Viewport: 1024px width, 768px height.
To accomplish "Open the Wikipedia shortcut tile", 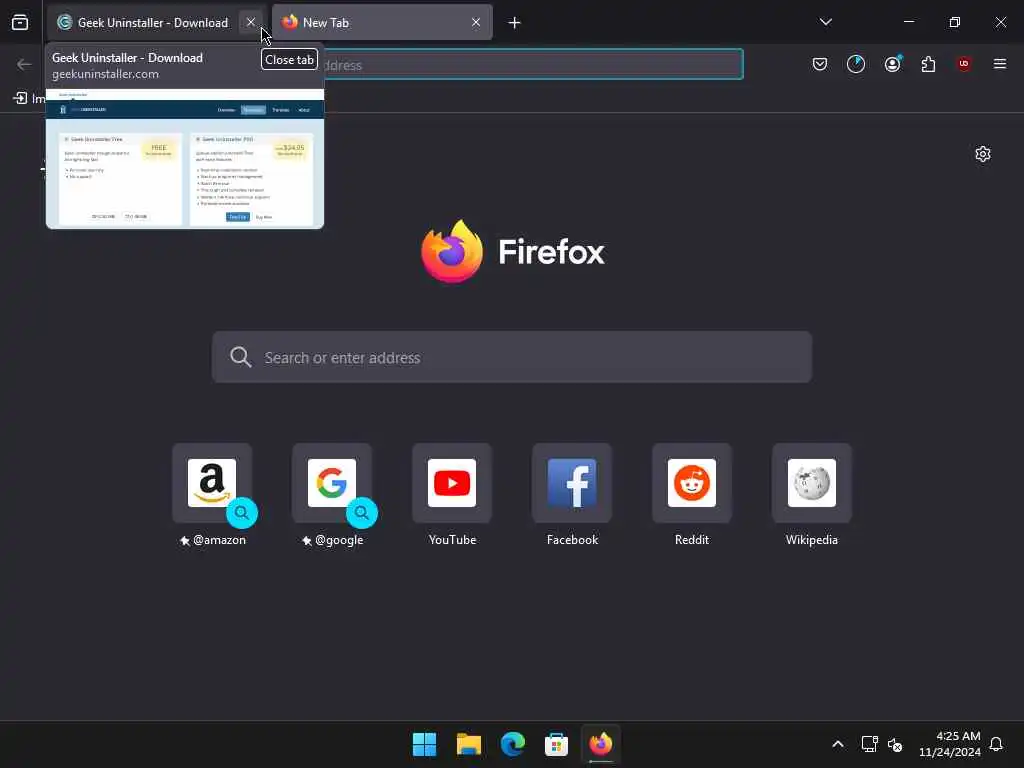I will click(x=812, y=483).
